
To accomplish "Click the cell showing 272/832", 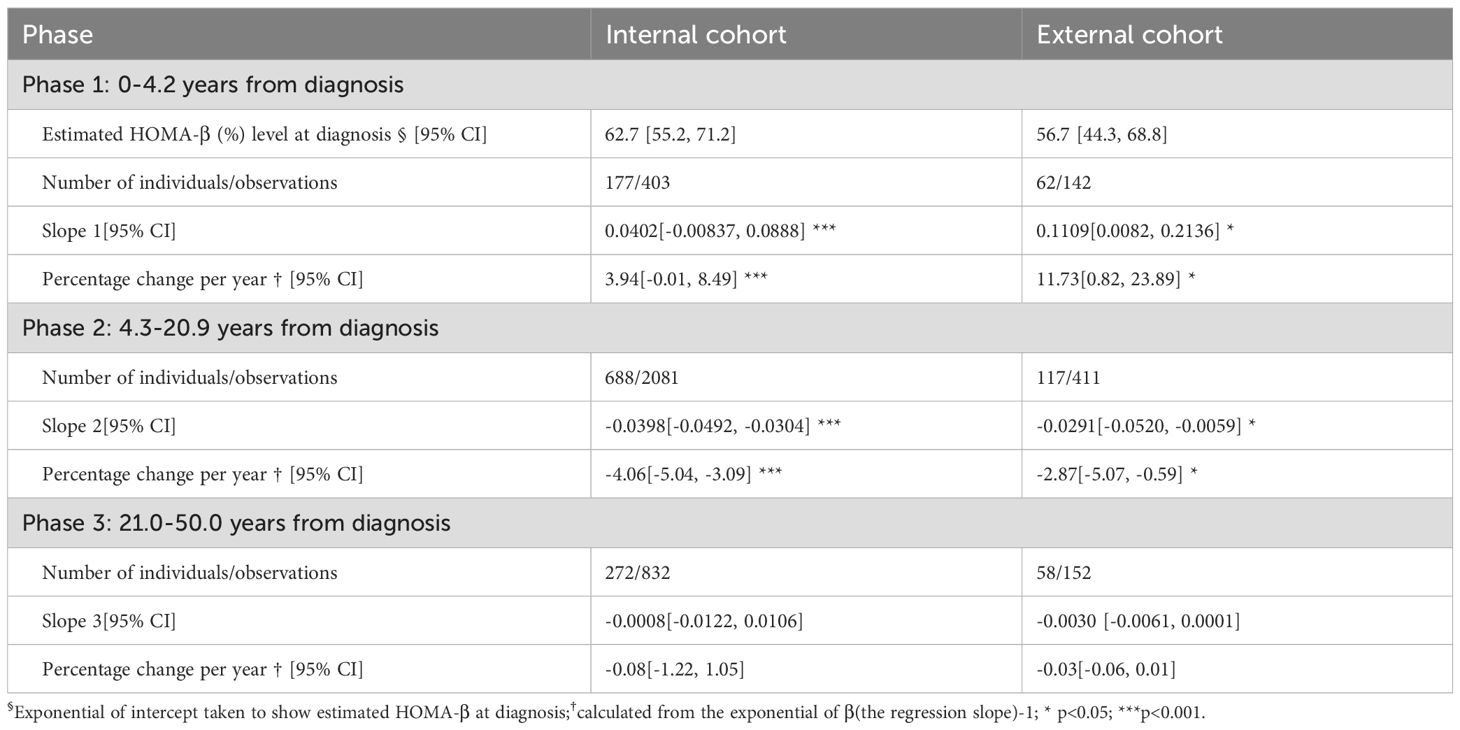I will click(641, 572).
